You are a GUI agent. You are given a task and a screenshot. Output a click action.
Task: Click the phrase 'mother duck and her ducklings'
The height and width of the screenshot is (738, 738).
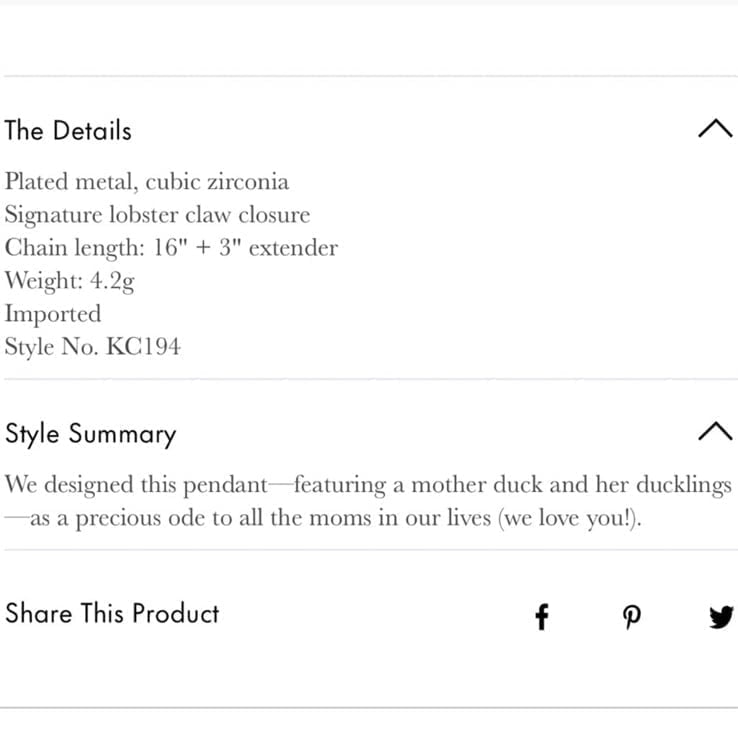pos(572,485)
